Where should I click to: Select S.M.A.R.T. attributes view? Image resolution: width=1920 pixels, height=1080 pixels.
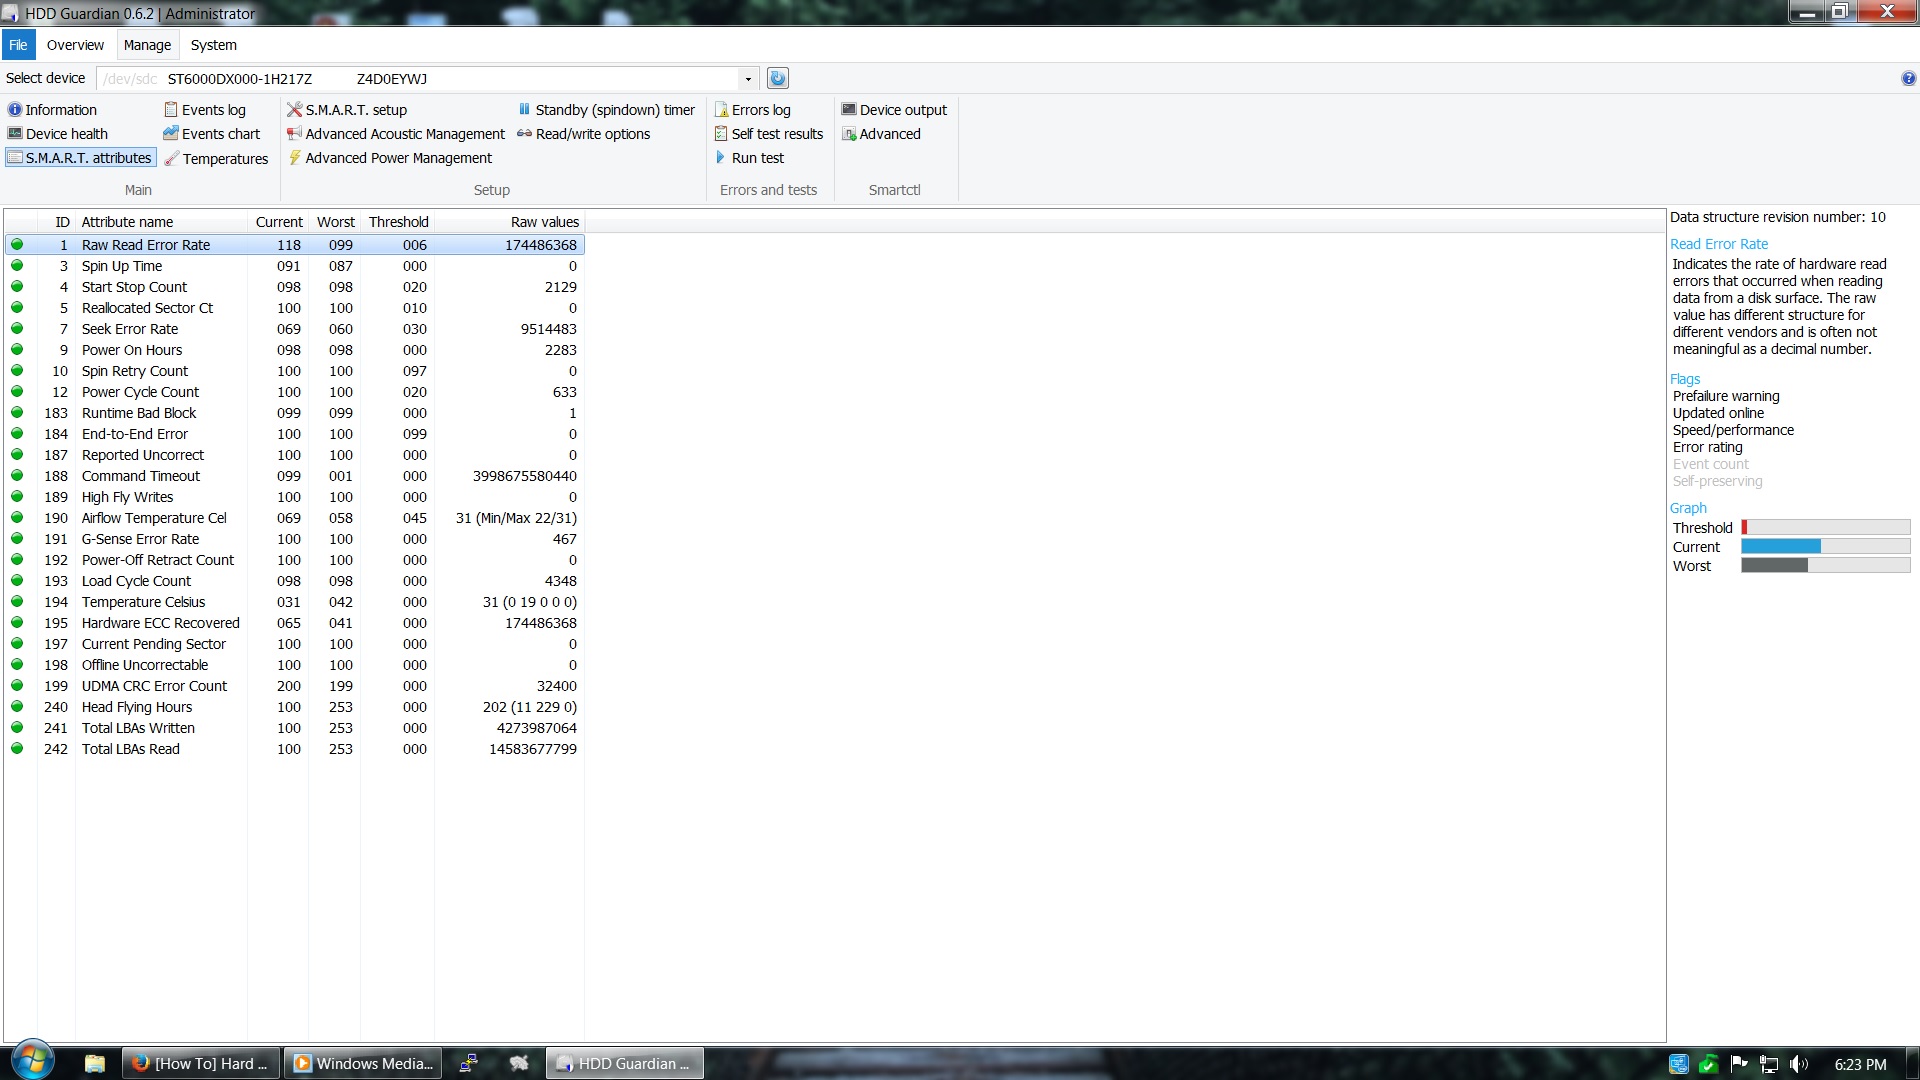click(x=80, y=158)
